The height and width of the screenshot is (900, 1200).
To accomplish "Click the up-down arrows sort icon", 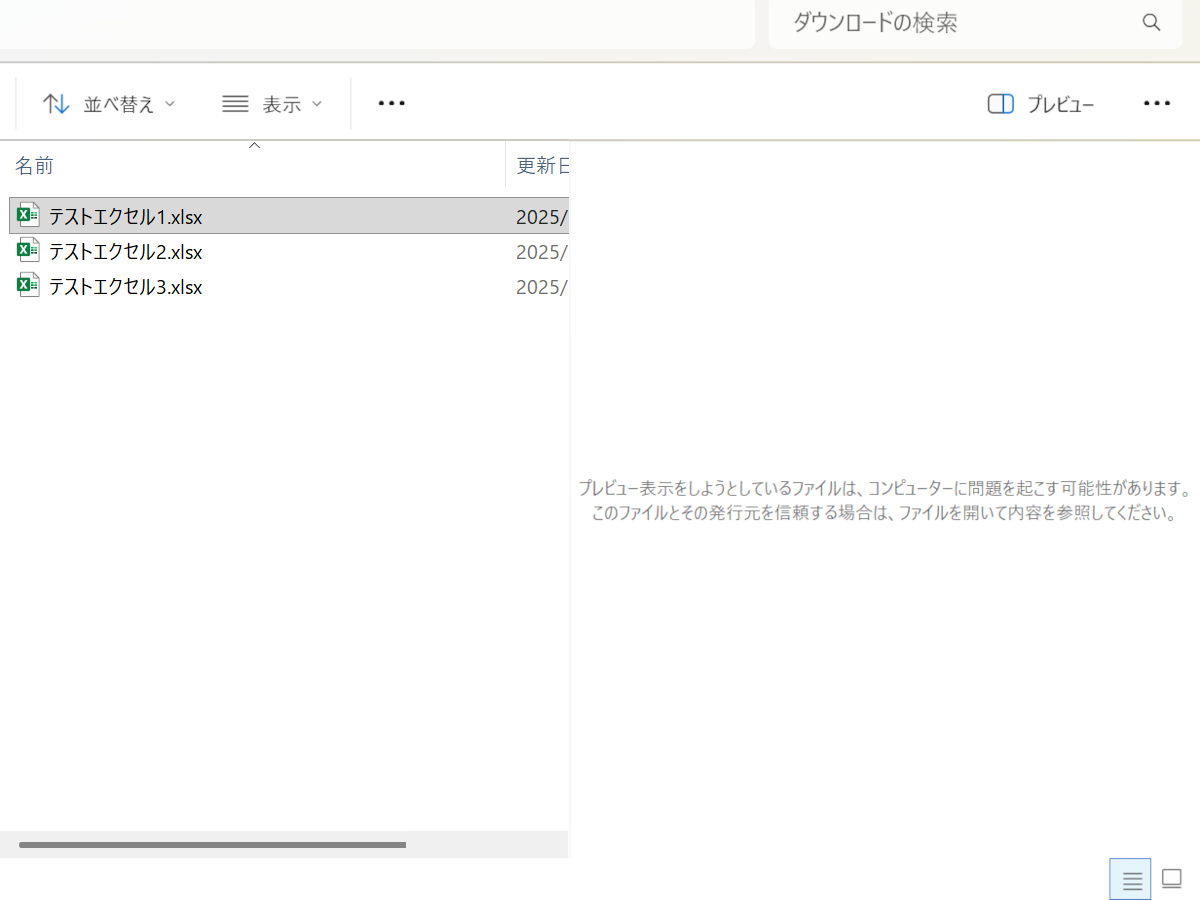I will pos(56,103).
